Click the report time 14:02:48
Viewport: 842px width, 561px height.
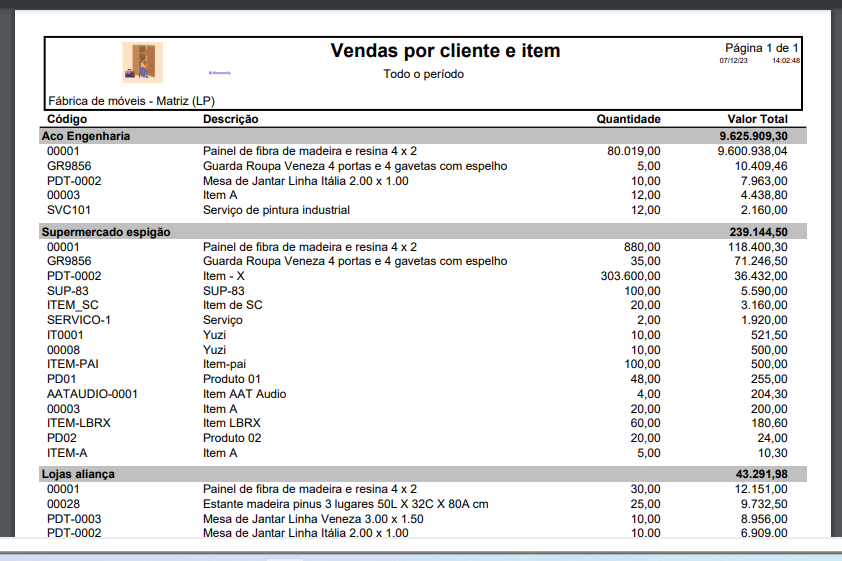pos(786,61)
